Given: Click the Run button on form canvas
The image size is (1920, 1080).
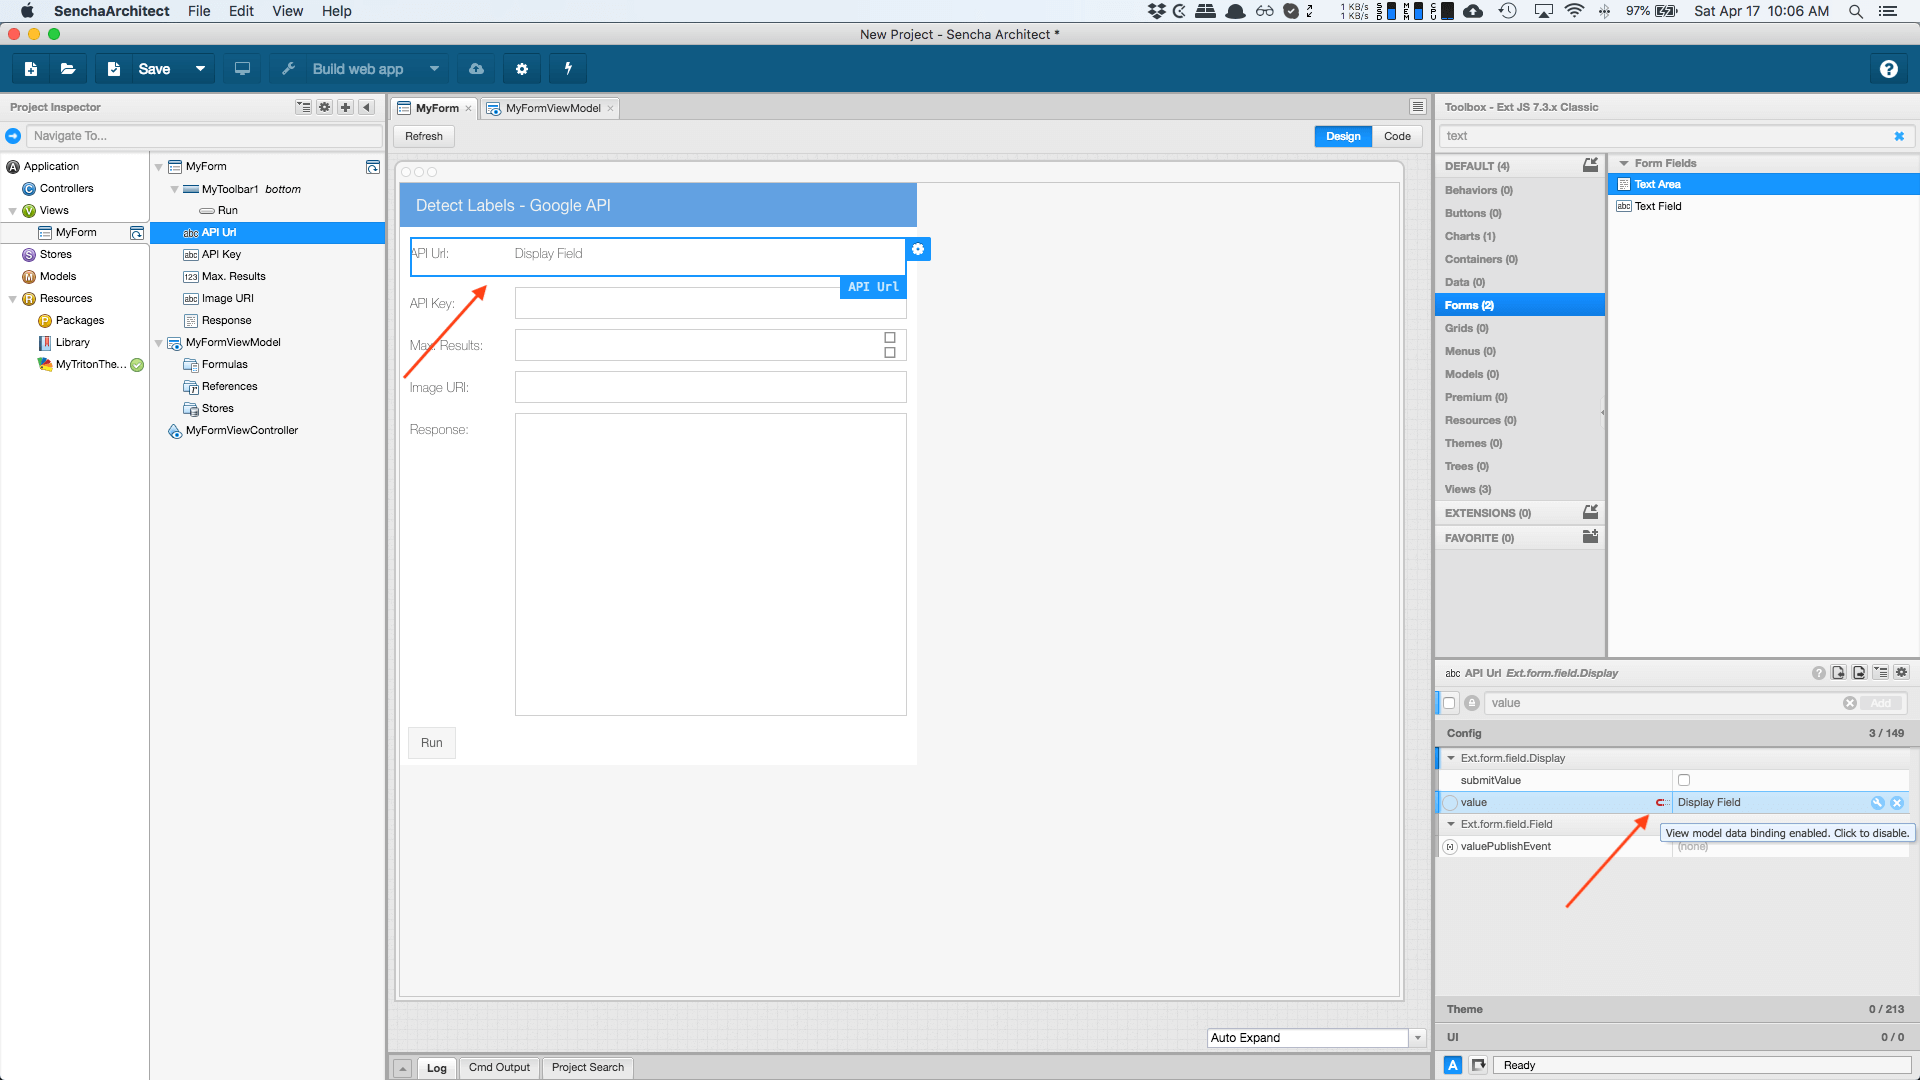Looking at the screenshot, I should tap(431, 742).
